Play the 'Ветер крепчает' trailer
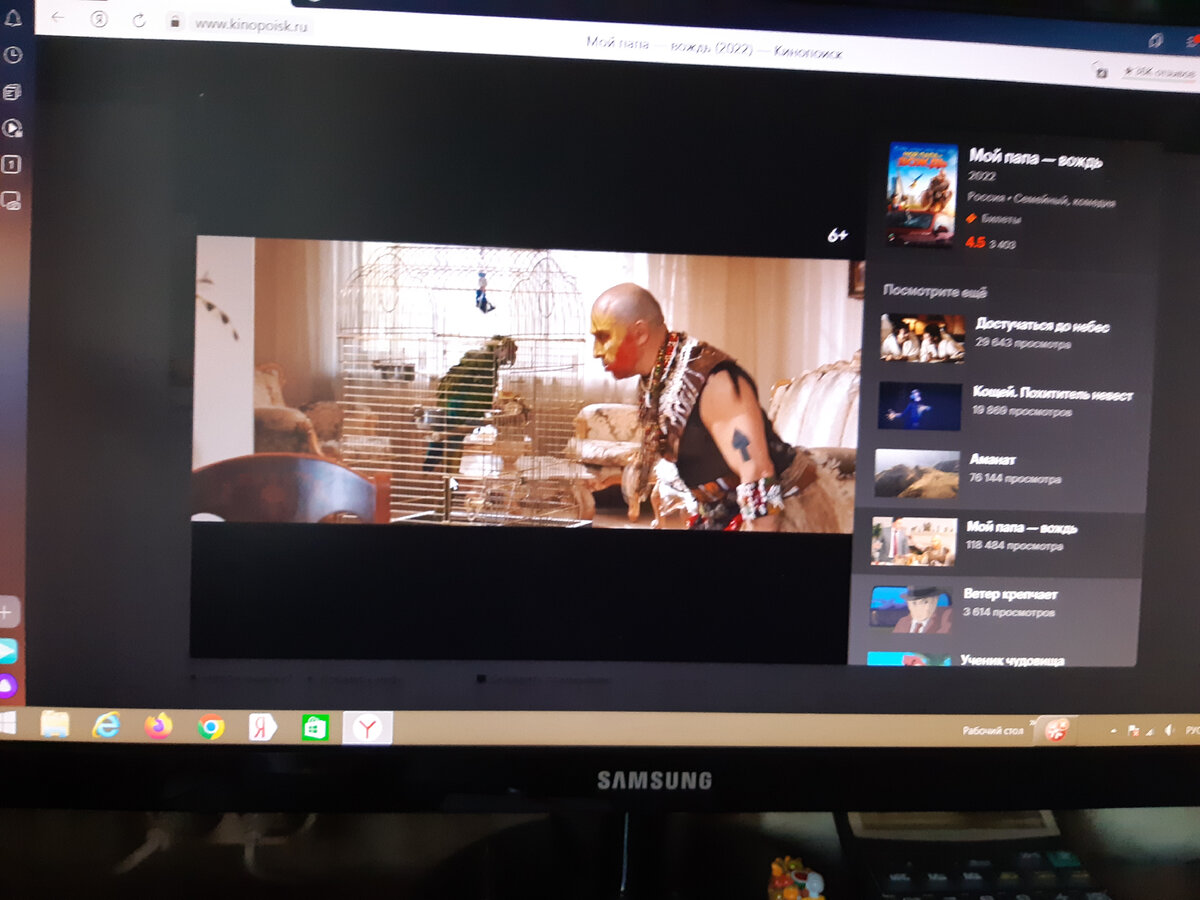The image size is (1200, 900). point(1011,594)
